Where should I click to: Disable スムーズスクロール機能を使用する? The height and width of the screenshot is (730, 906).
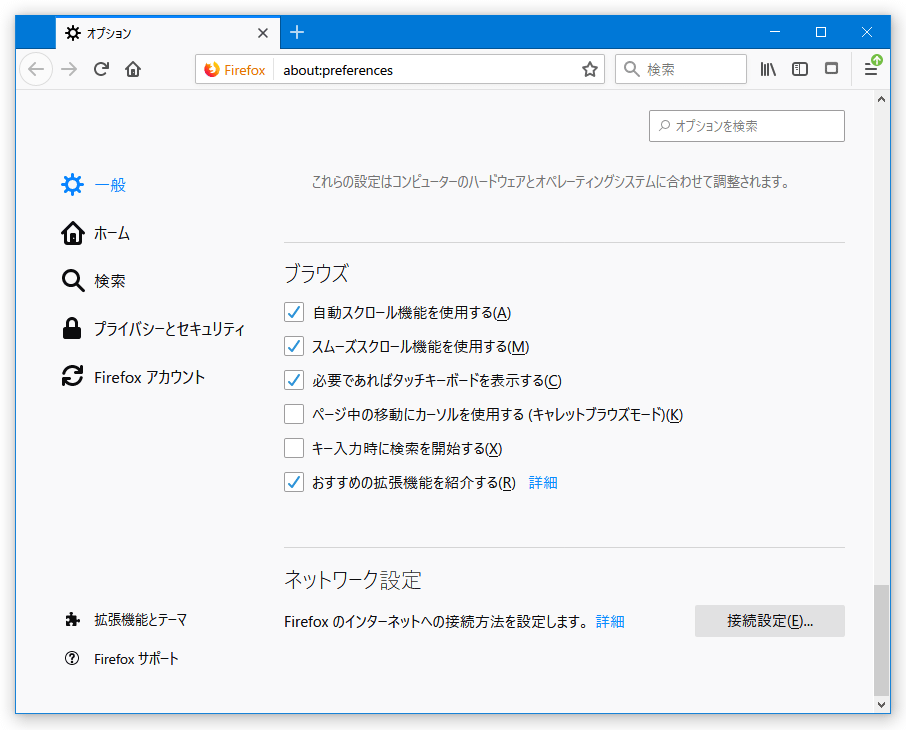(x=294, y=346)
